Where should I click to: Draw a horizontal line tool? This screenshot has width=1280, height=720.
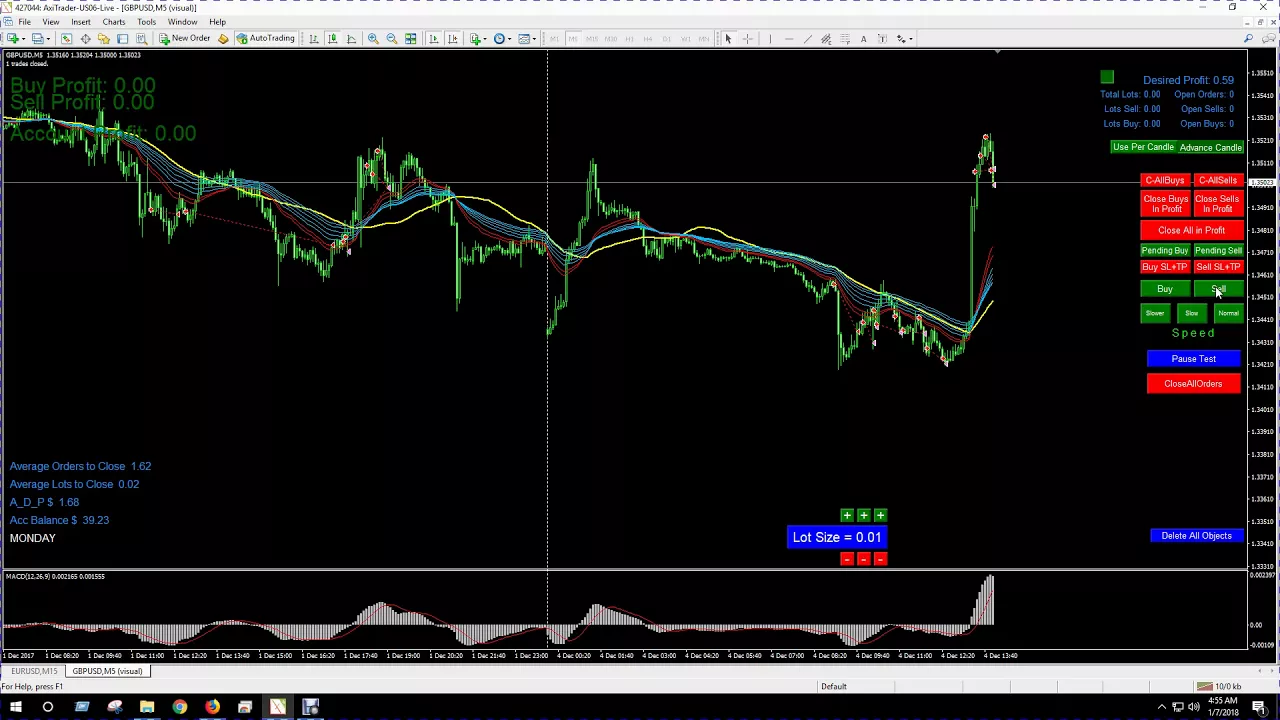pos(789,39)
